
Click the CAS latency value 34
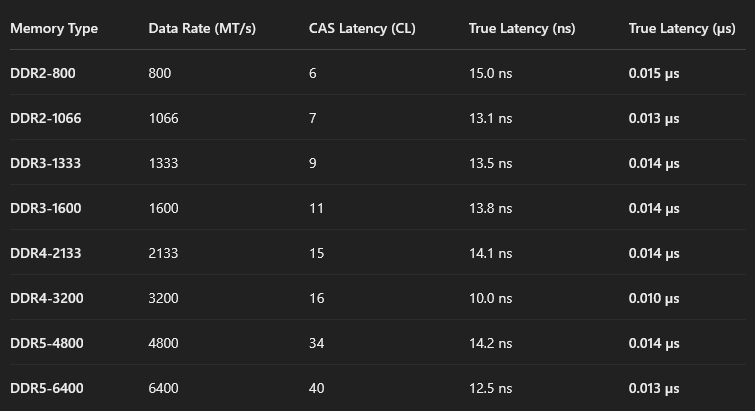(x=316, y=343)
